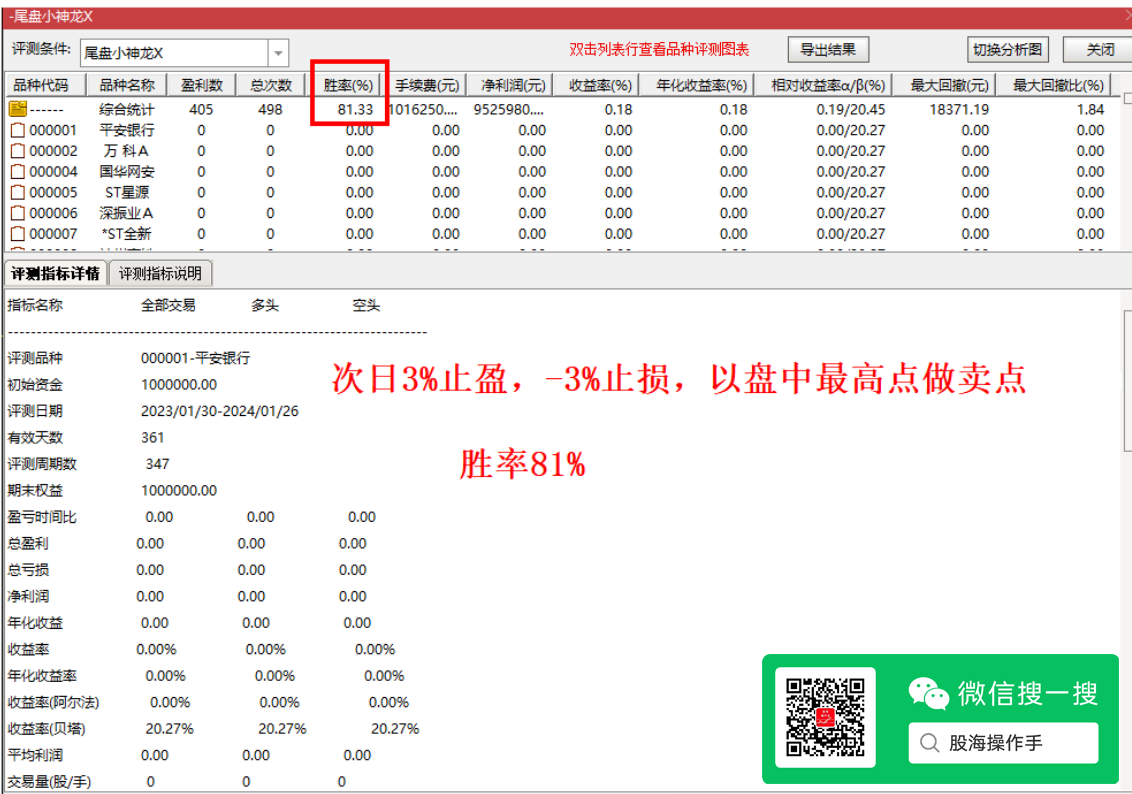This screenshot has width=1132, height=794.
Task: Click the 关闭 button
Action: (1100, 50)
